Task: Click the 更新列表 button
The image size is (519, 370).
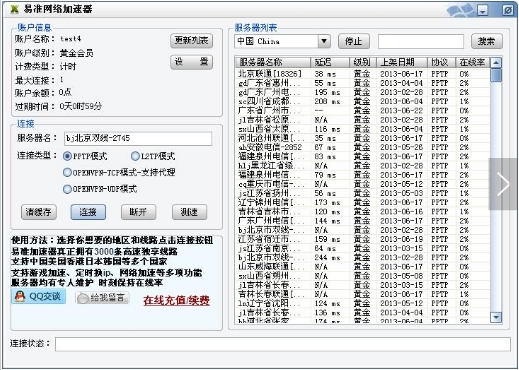Action: click(191, 41)
